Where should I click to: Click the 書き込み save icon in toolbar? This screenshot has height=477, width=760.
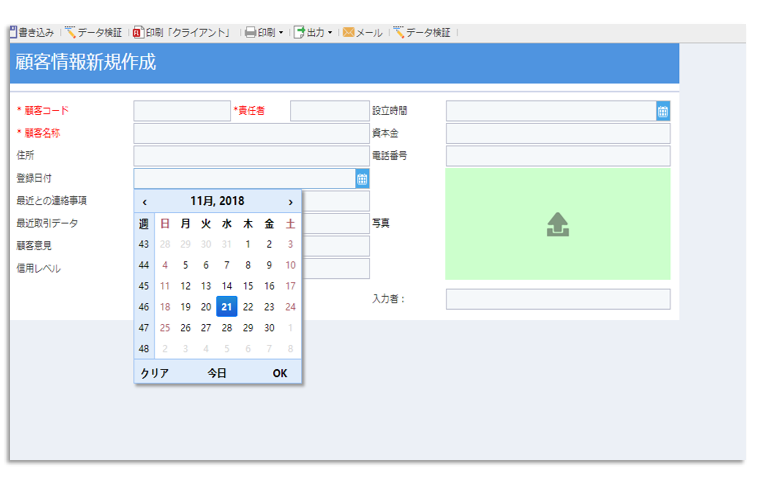pos(14,32)
